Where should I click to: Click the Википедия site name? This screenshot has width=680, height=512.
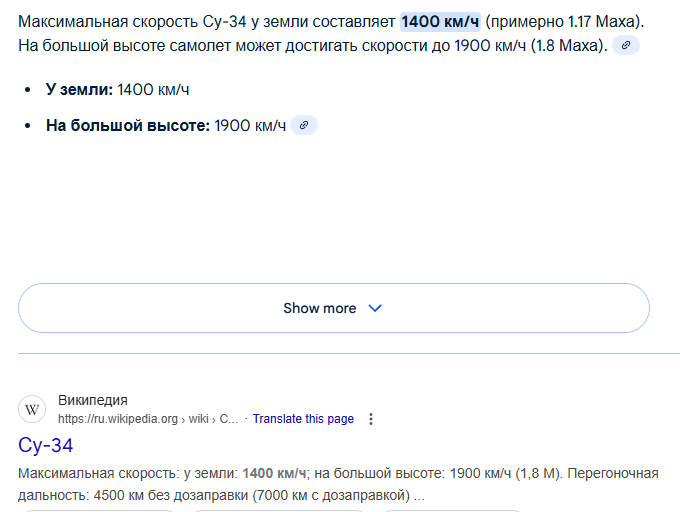point(93,400)
